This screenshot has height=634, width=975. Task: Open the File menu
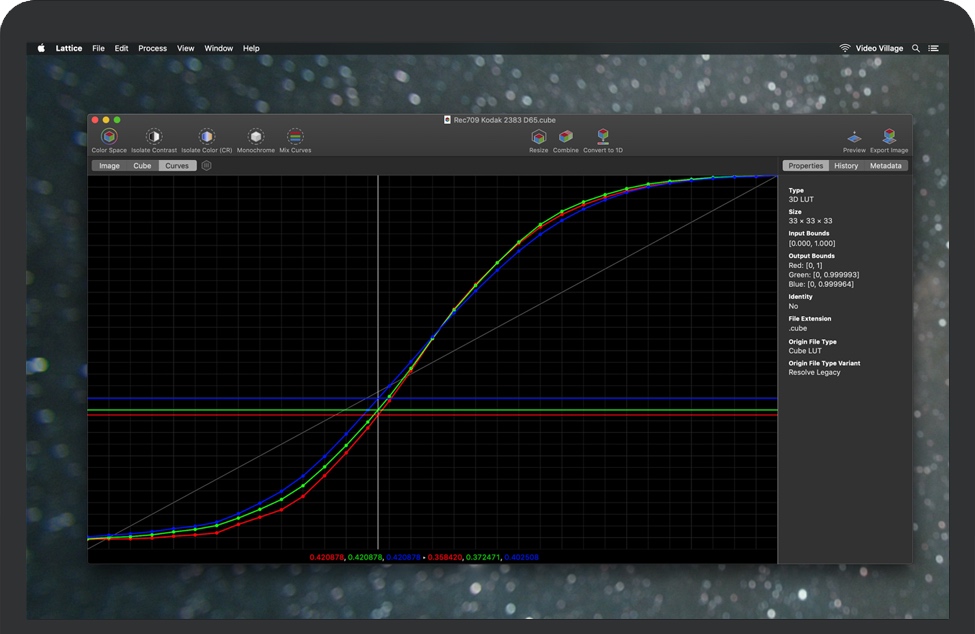click(98, 48)
